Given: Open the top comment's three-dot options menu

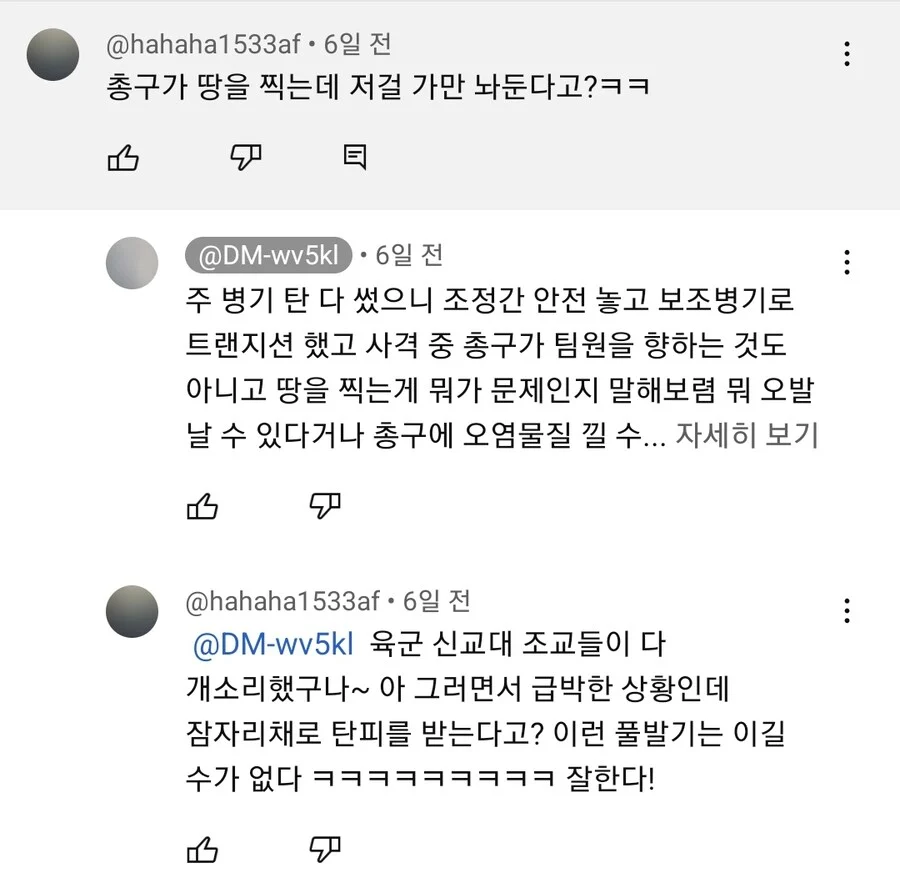Looking at the screenshot, I should point(847,53).
